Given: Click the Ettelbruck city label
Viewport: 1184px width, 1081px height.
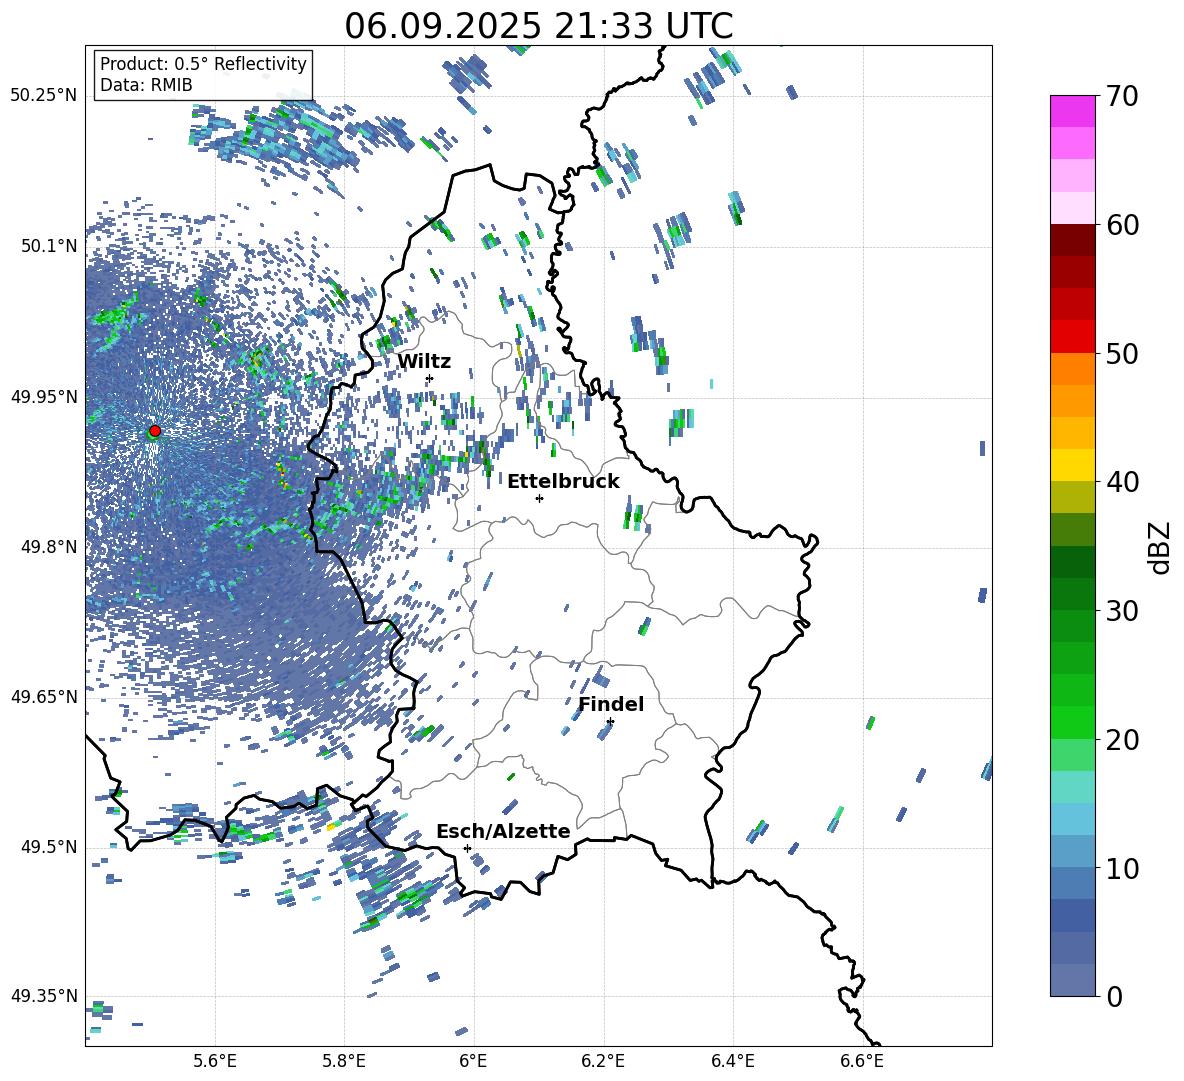Looking at the screenshot, I should (563, 482).
